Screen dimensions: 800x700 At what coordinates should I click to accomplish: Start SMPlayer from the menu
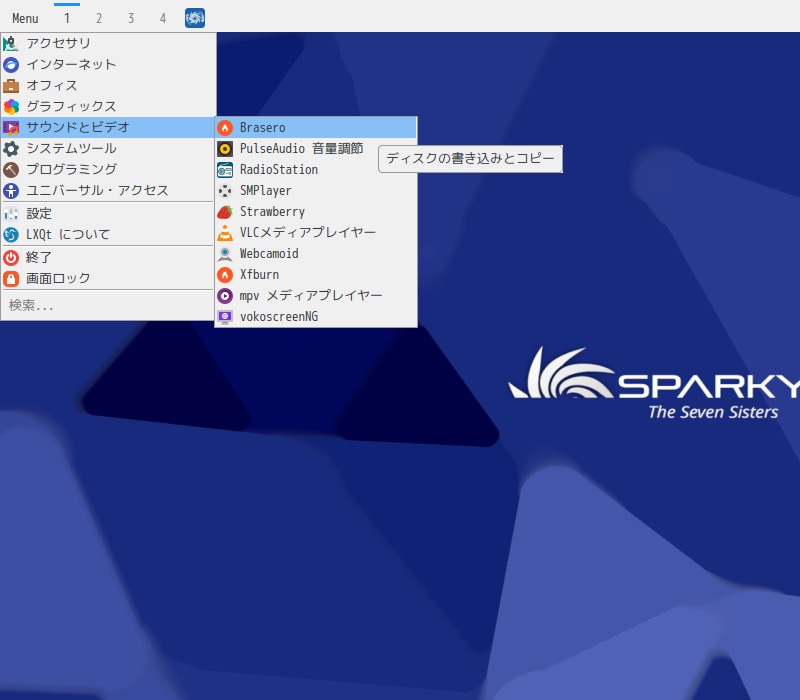pos(316,191)
